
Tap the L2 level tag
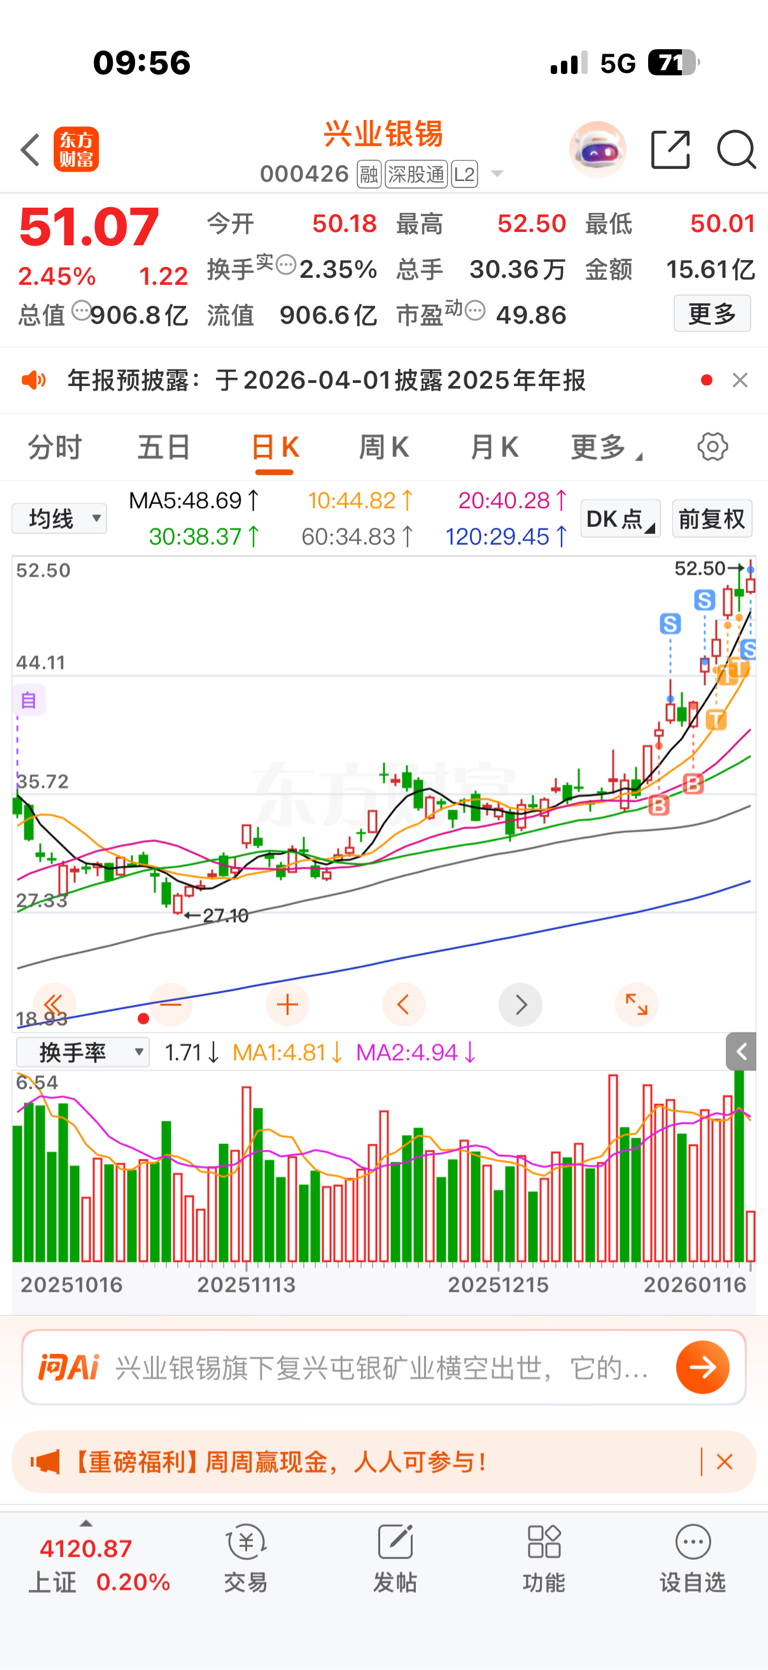point(465,175)
